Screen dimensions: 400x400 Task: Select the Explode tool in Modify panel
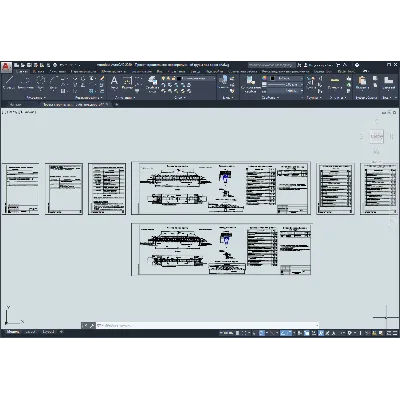(102, 85)
